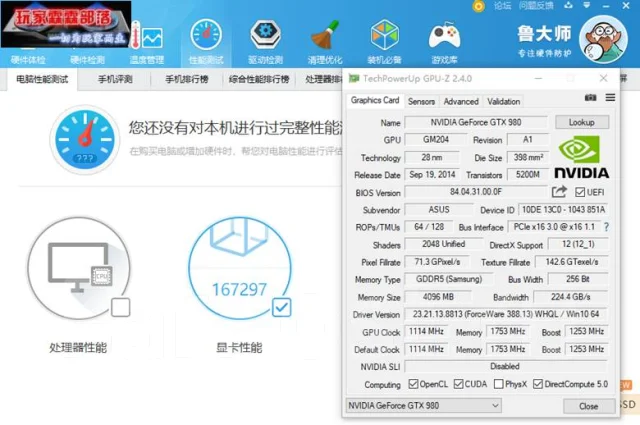Click the Lookup button

[582, 122]
